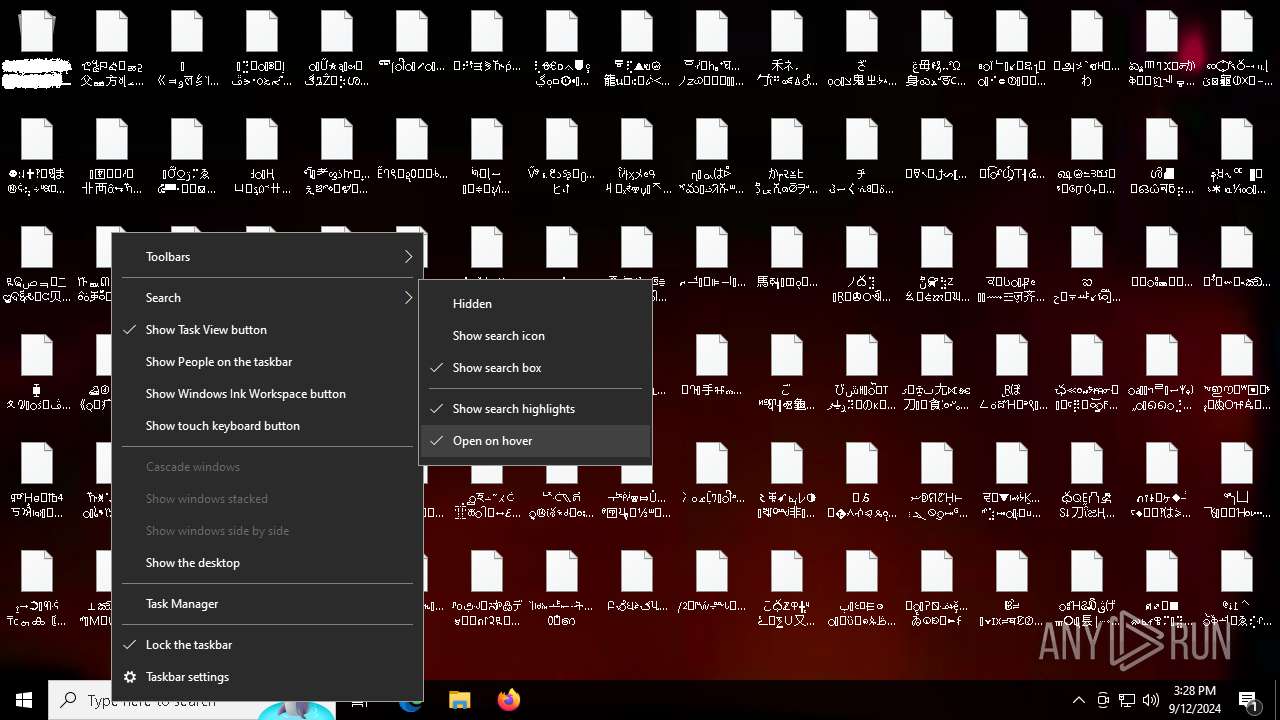The height and width of the screenshot is (720, 1280).
Task: Expand the Toolbars submenu
Action: click(x=268, y=257)
